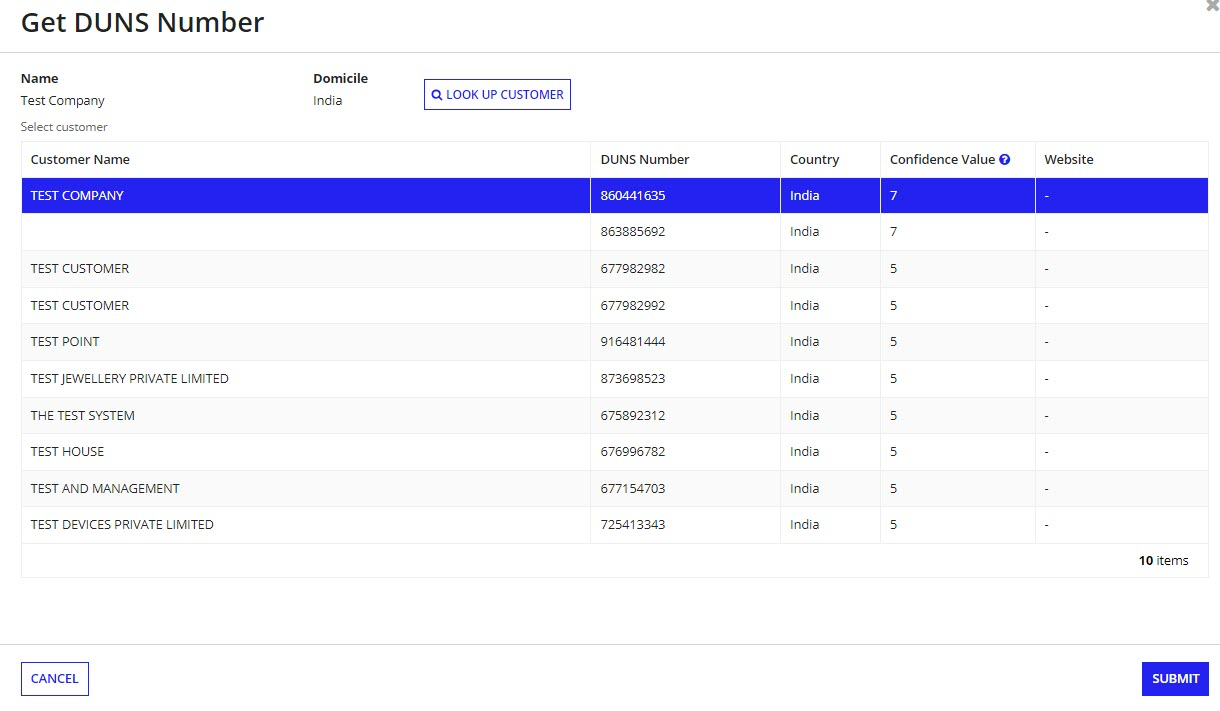The height and width of the screenshot is (711, 1220).
Task: Click the DUNS Number column header
Action: tap(645, 160)
